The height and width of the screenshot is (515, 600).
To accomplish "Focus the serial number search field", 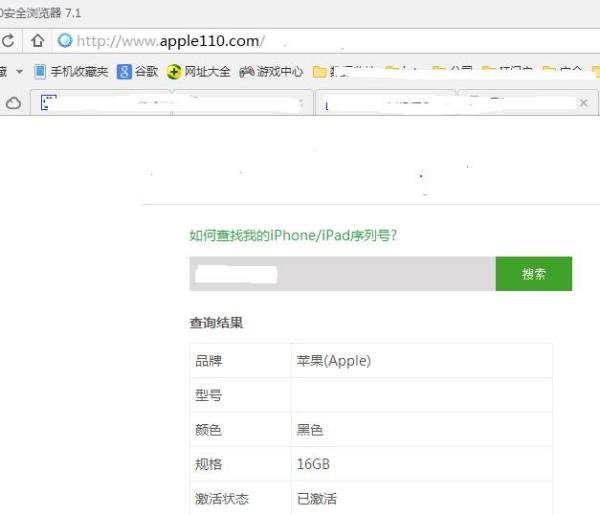I will coord(342,274).
